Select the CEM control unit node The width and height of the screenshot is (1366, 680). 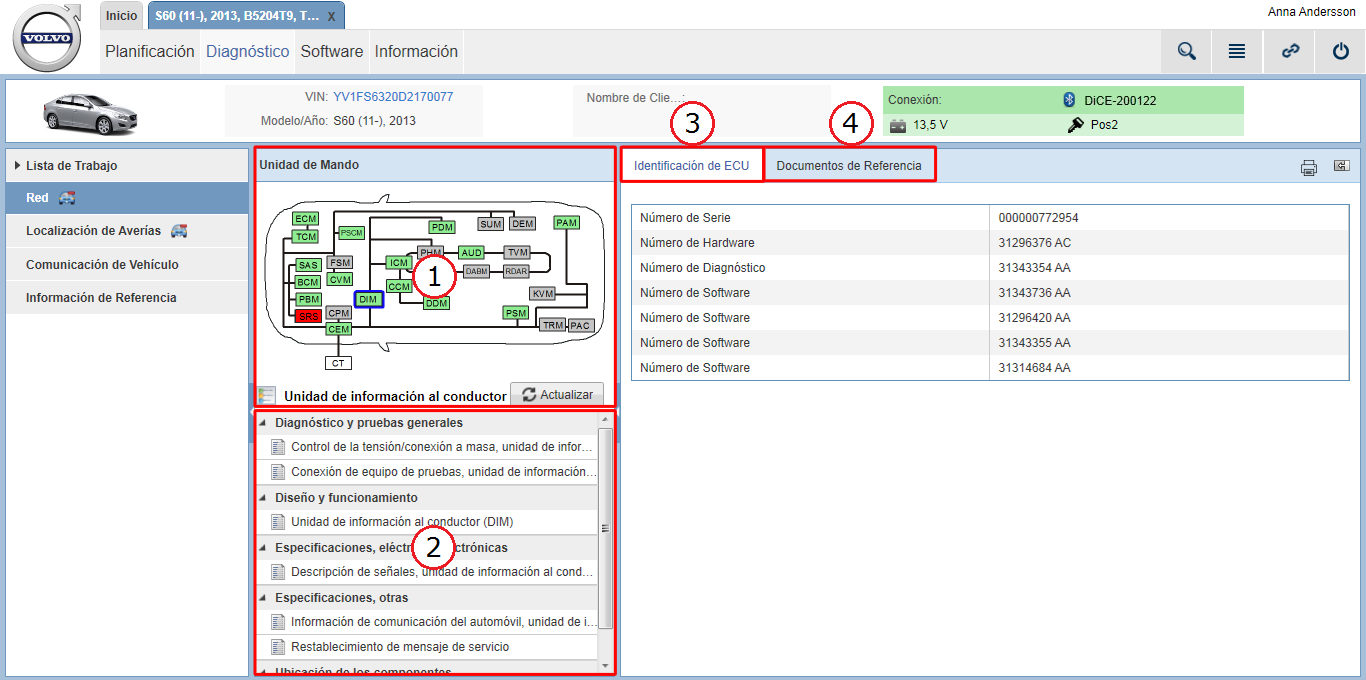pyautogui.click(x=339, y=328)
